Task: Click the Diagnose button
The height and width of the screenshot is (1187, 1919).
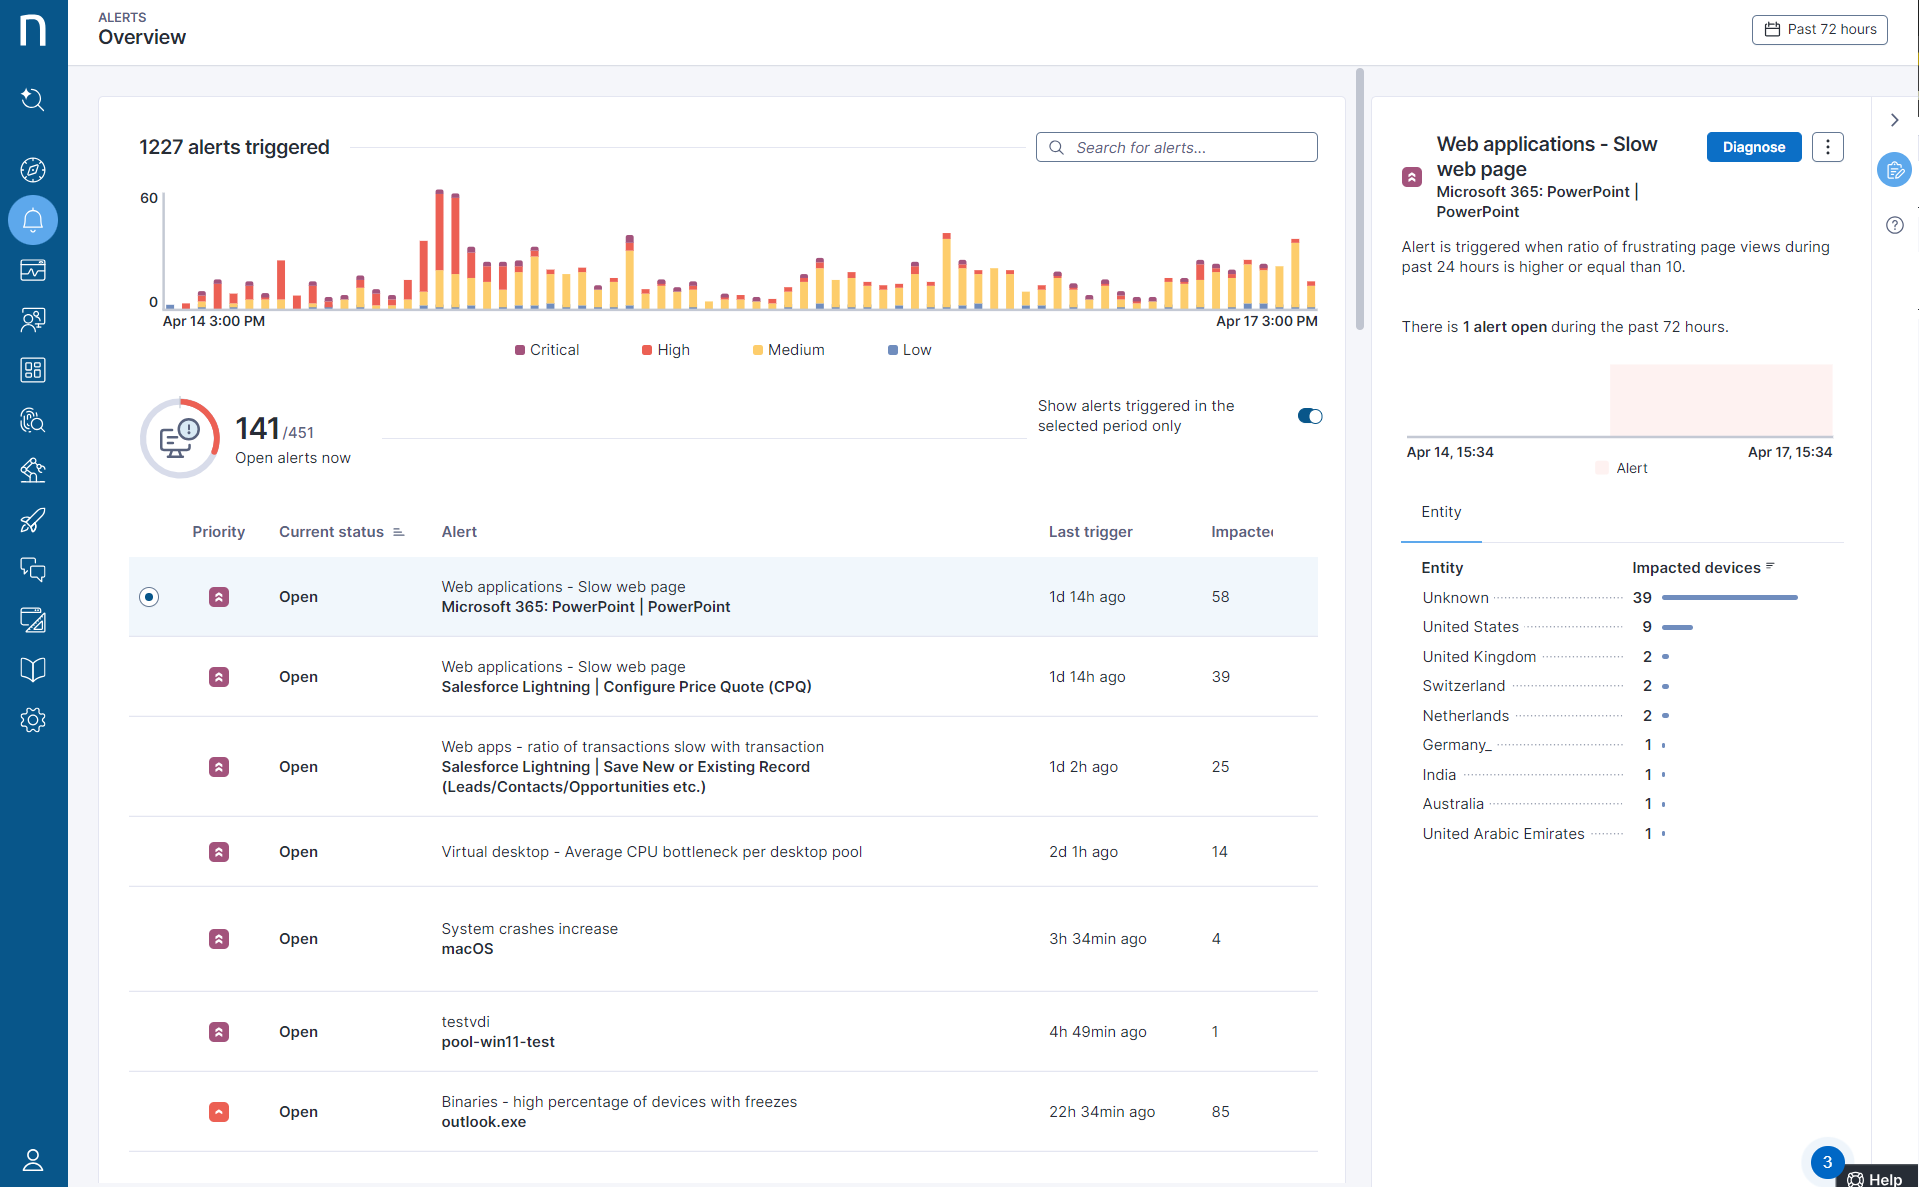Action: tap(1753, 147)
